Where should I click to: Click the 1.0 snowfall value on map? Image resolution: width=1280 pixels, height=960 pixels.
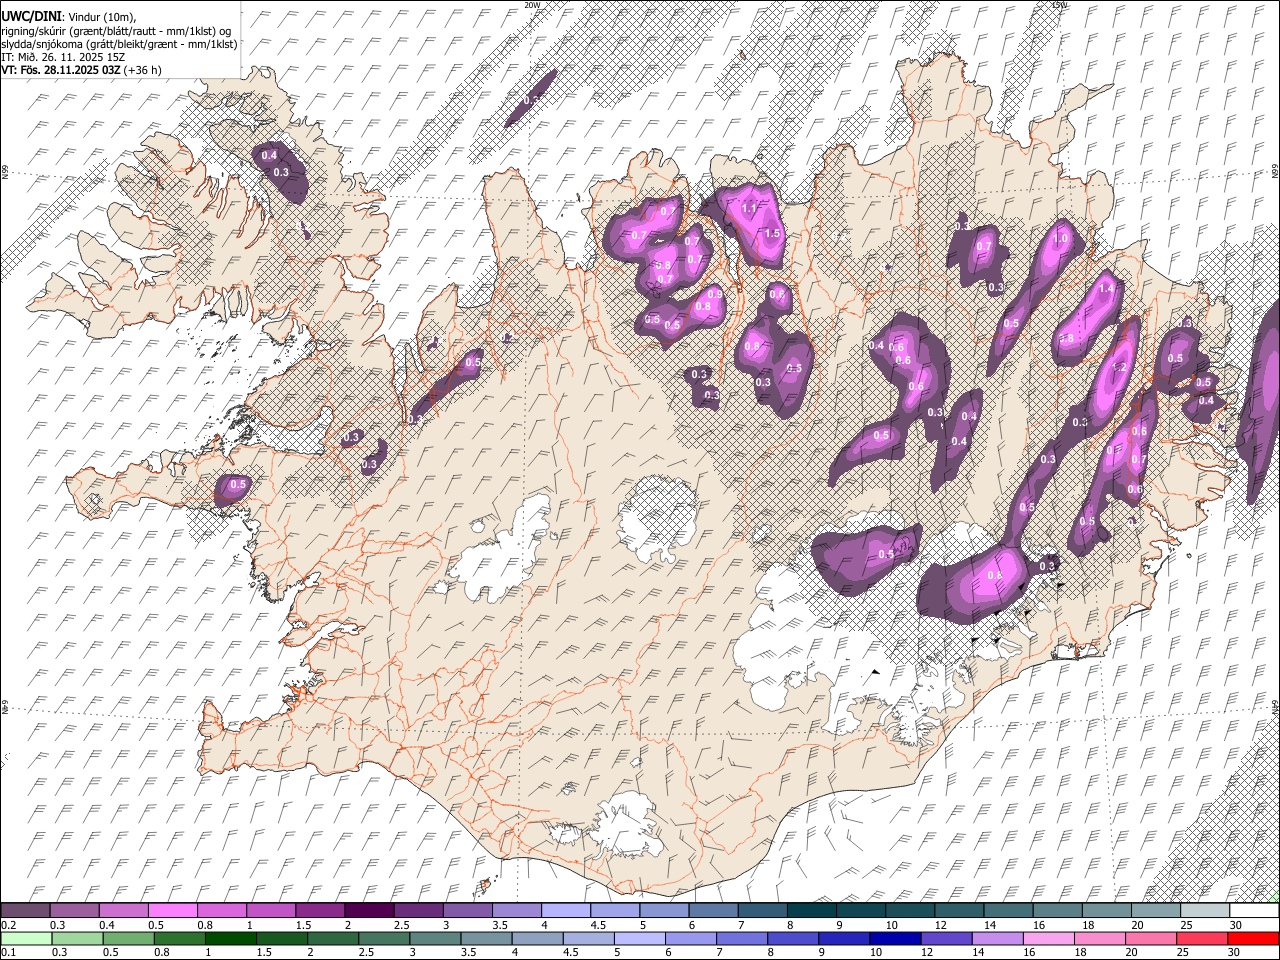pos(1061,240)
